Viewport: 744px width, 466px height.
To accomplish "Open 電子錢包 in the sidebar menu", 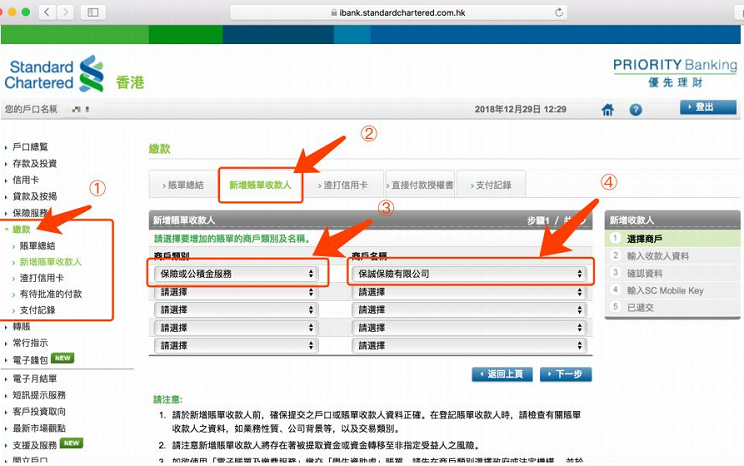I will (x=30, y=360).
